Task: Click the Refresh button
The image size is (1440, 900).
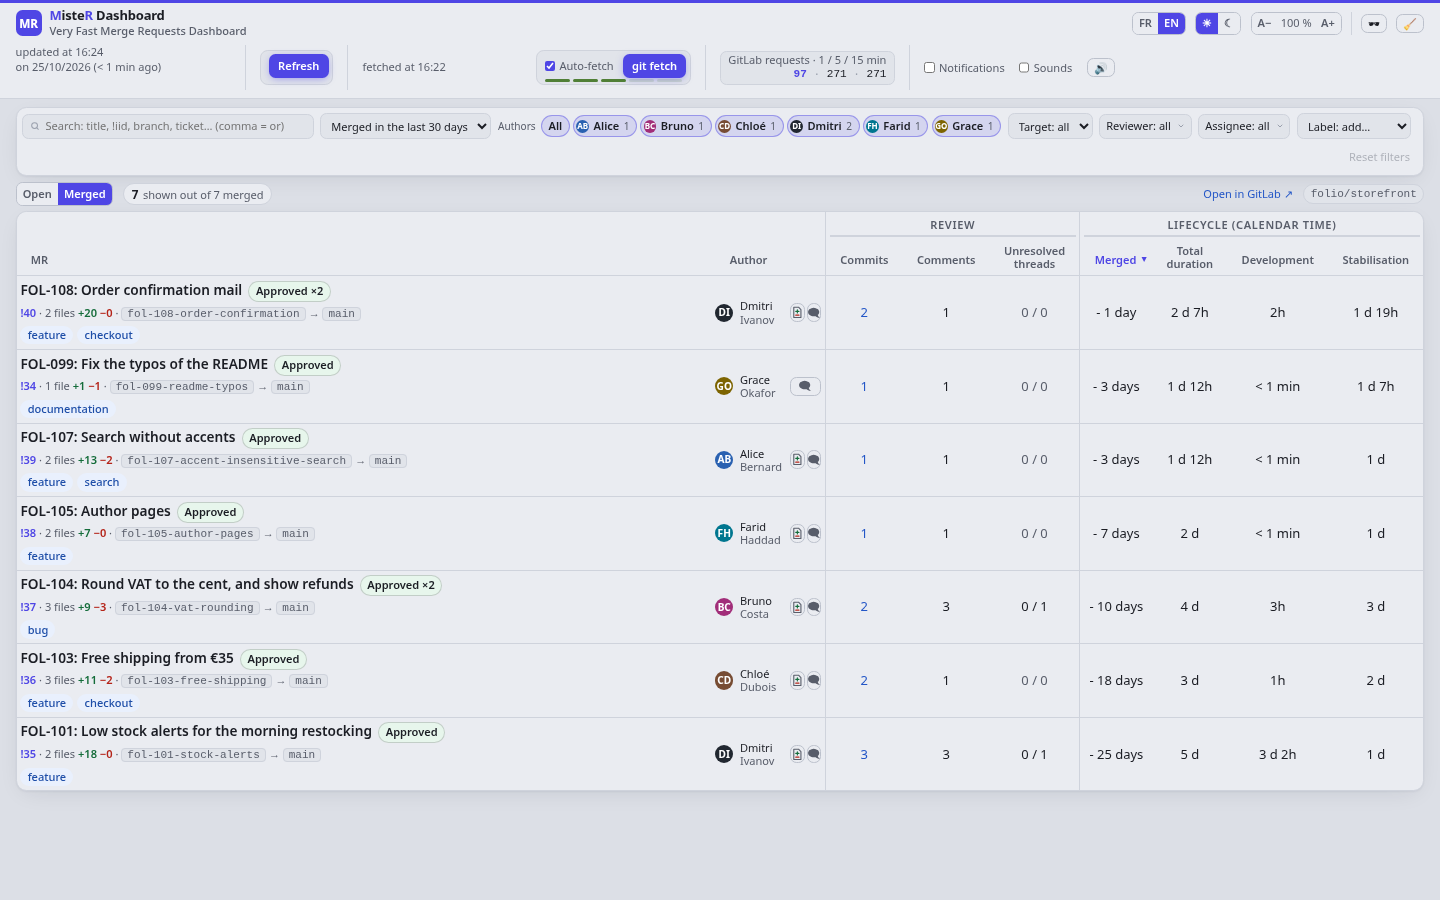Action: tap(298, 67)
